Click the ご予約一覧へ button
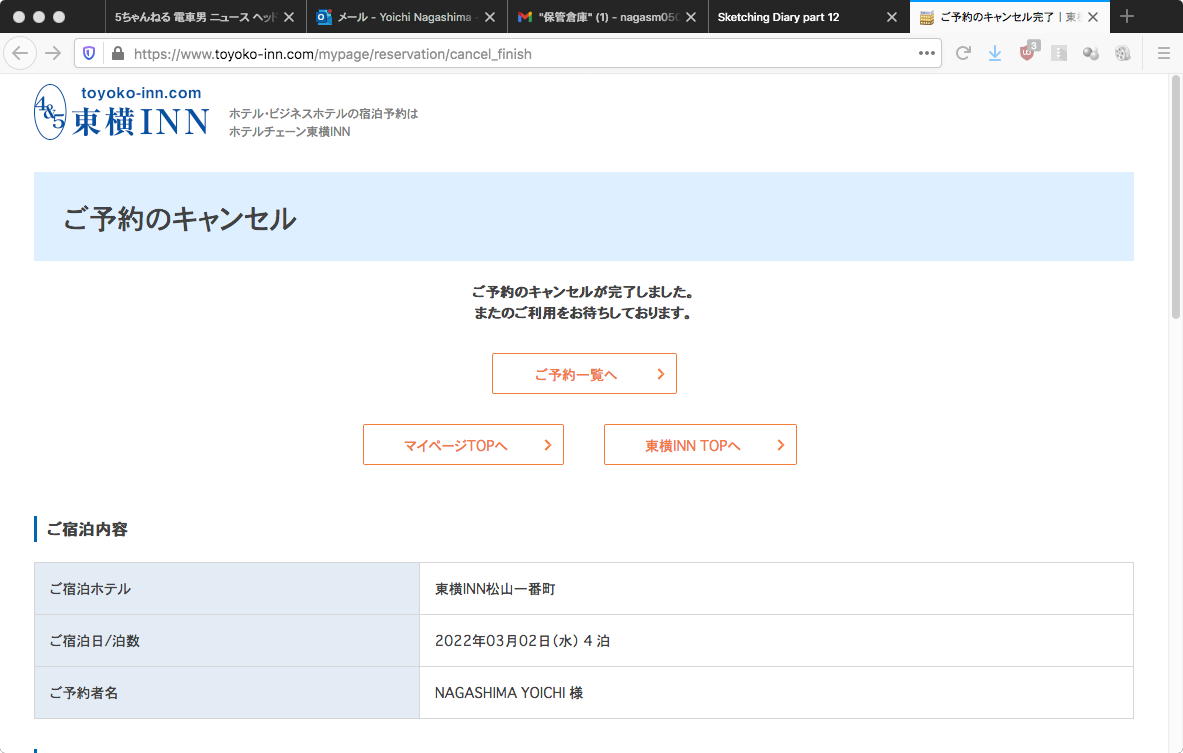Viewport: 1183px width, 753px height. [x=584, y=373]
